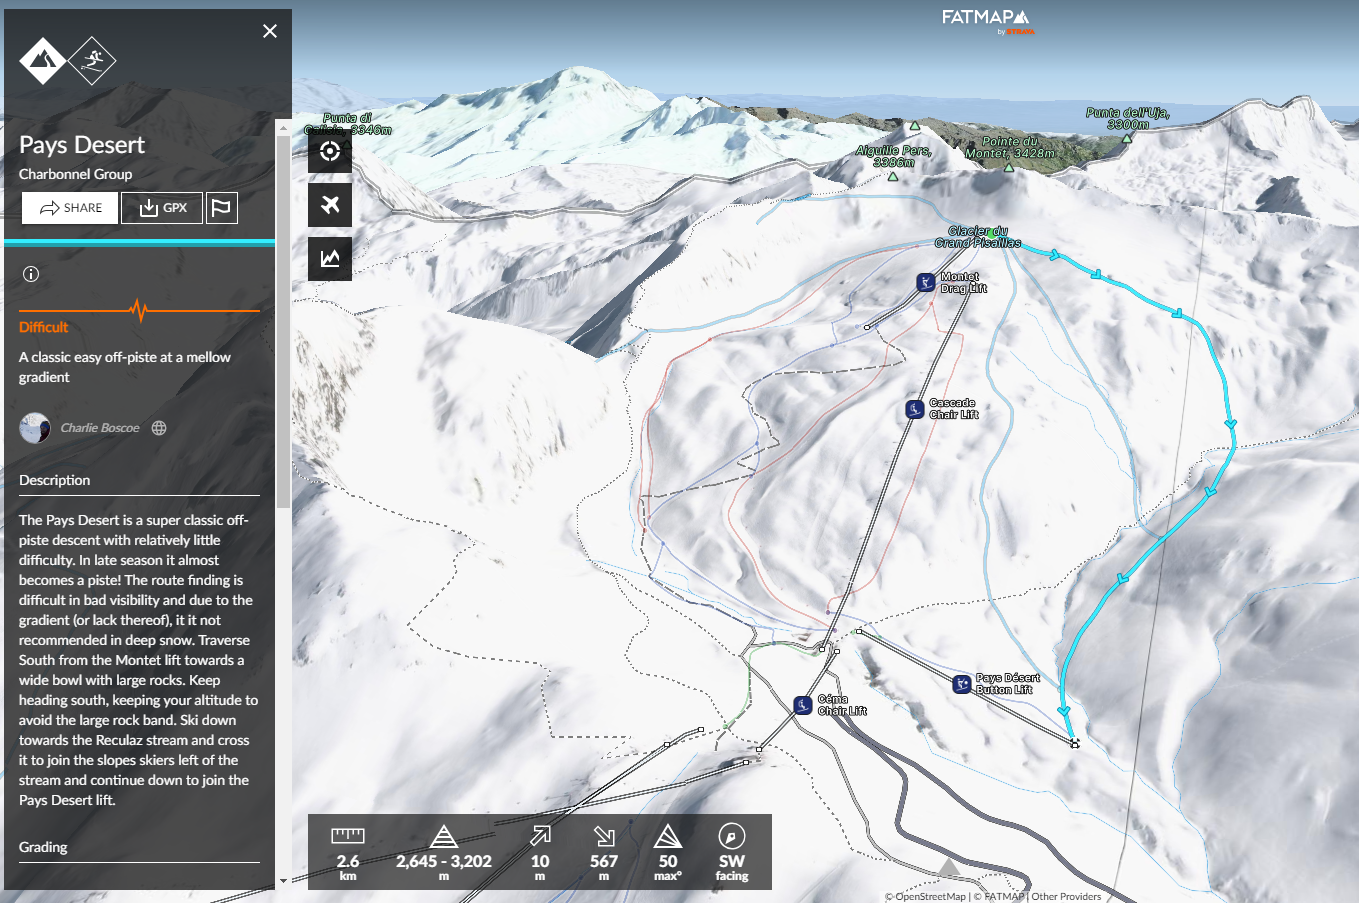Select the Cascade Chair Lift marker
Screen dimensions: 1359x903
pos(914,409)
